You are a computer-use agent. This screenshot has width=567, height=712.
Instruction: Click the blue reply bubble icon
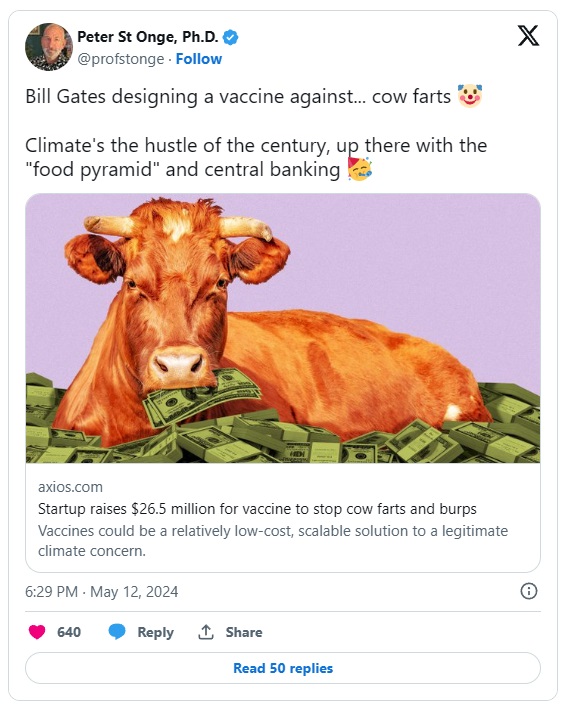117,632
